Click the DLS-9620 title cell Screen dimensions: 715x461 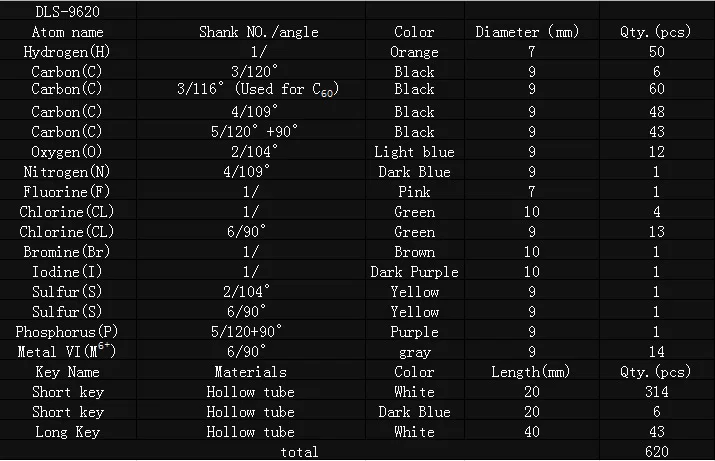coord(68,12)
